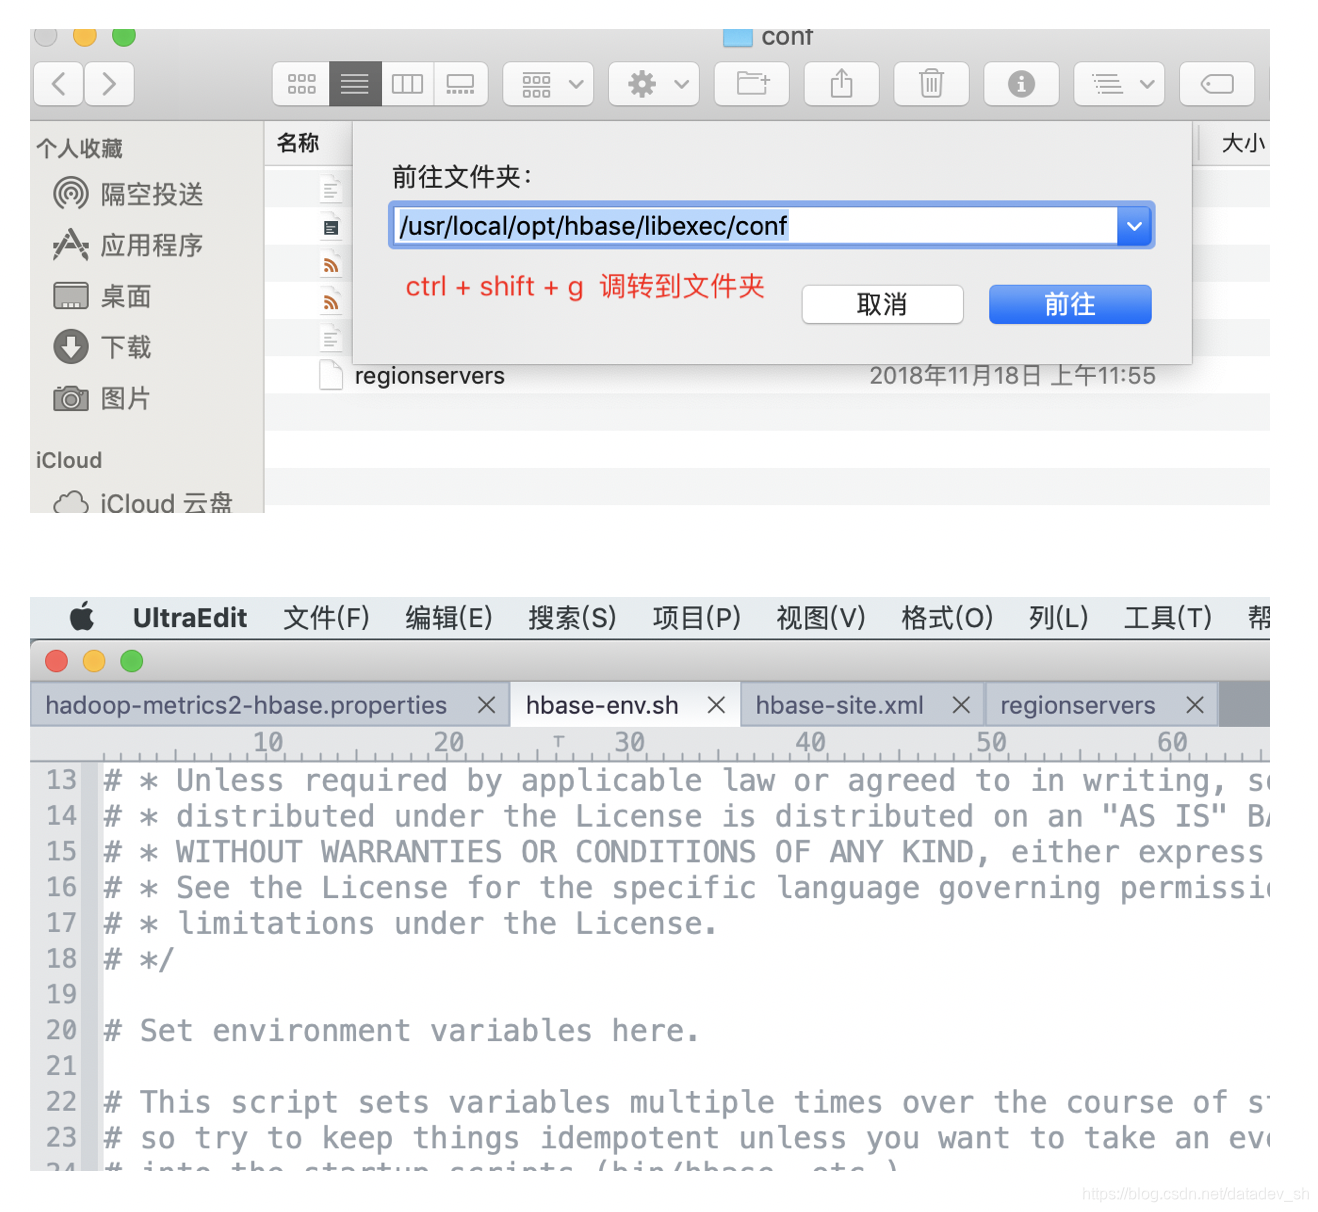Open 应用程序 (Applications) in sidebar
1318x1212 pixels.
click(128, 245)
